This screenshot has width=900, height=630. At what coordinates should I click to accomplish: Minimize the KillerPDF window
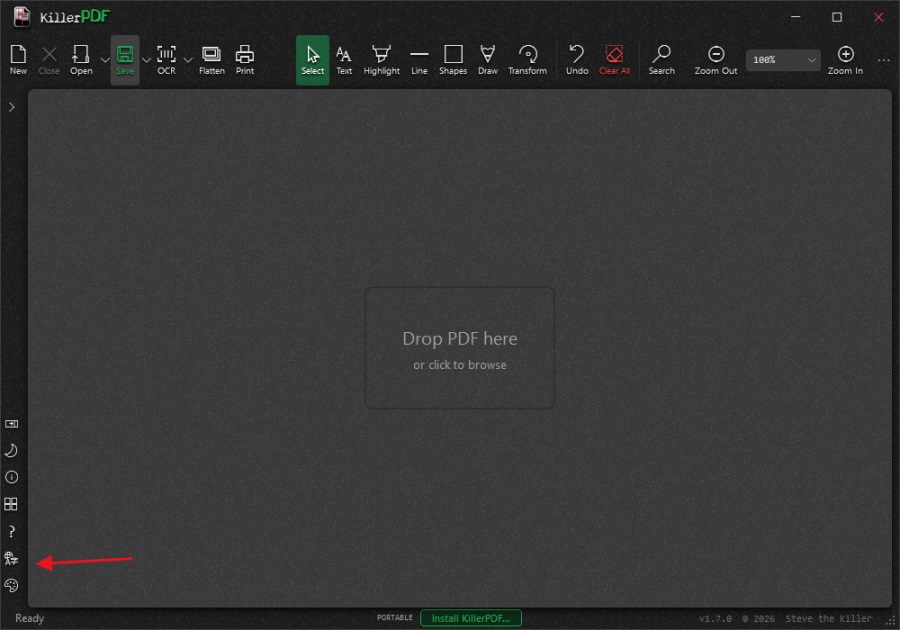point(796,17)
